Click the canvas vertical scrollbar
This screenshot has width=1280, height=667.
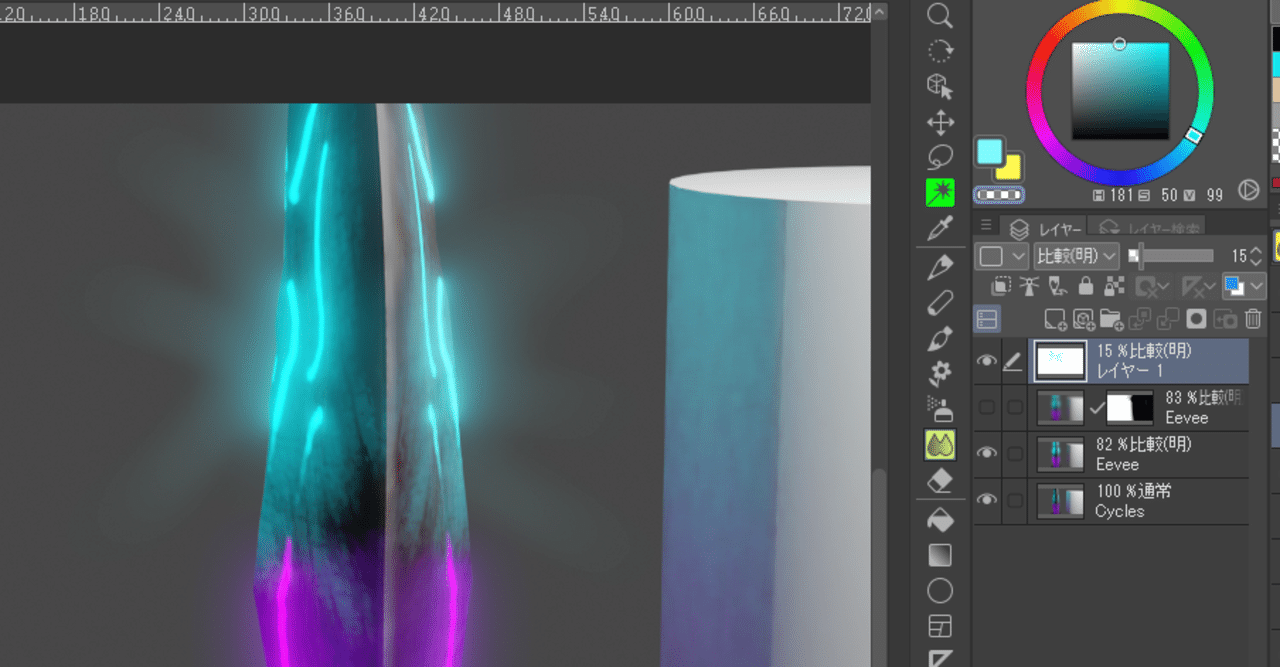pyautogui.click(x=878, y=568)
